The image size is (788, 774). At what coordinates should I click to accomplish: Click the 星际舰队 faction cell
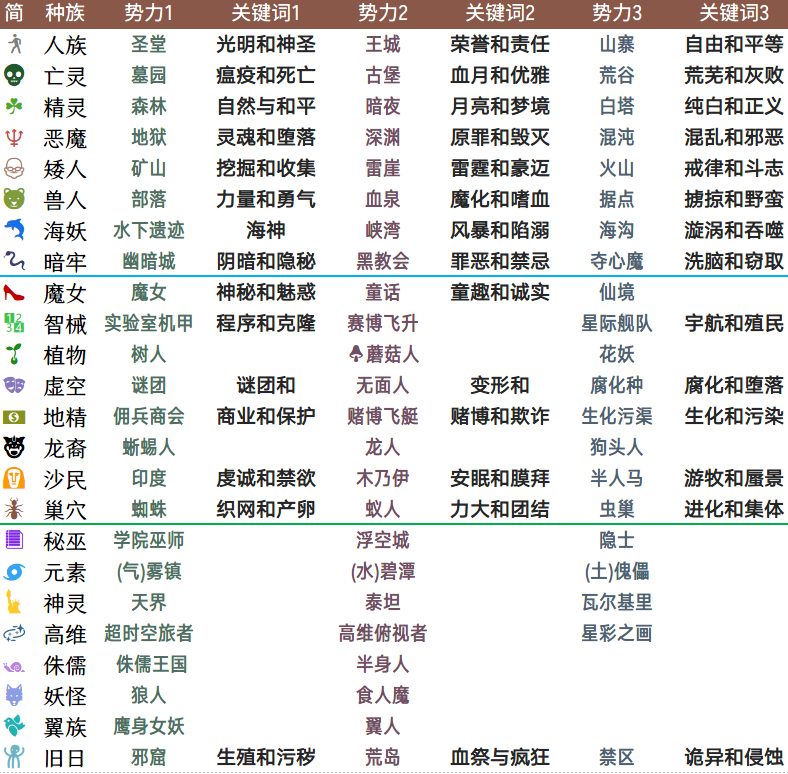pyautogui.click(x=617, y=323)
